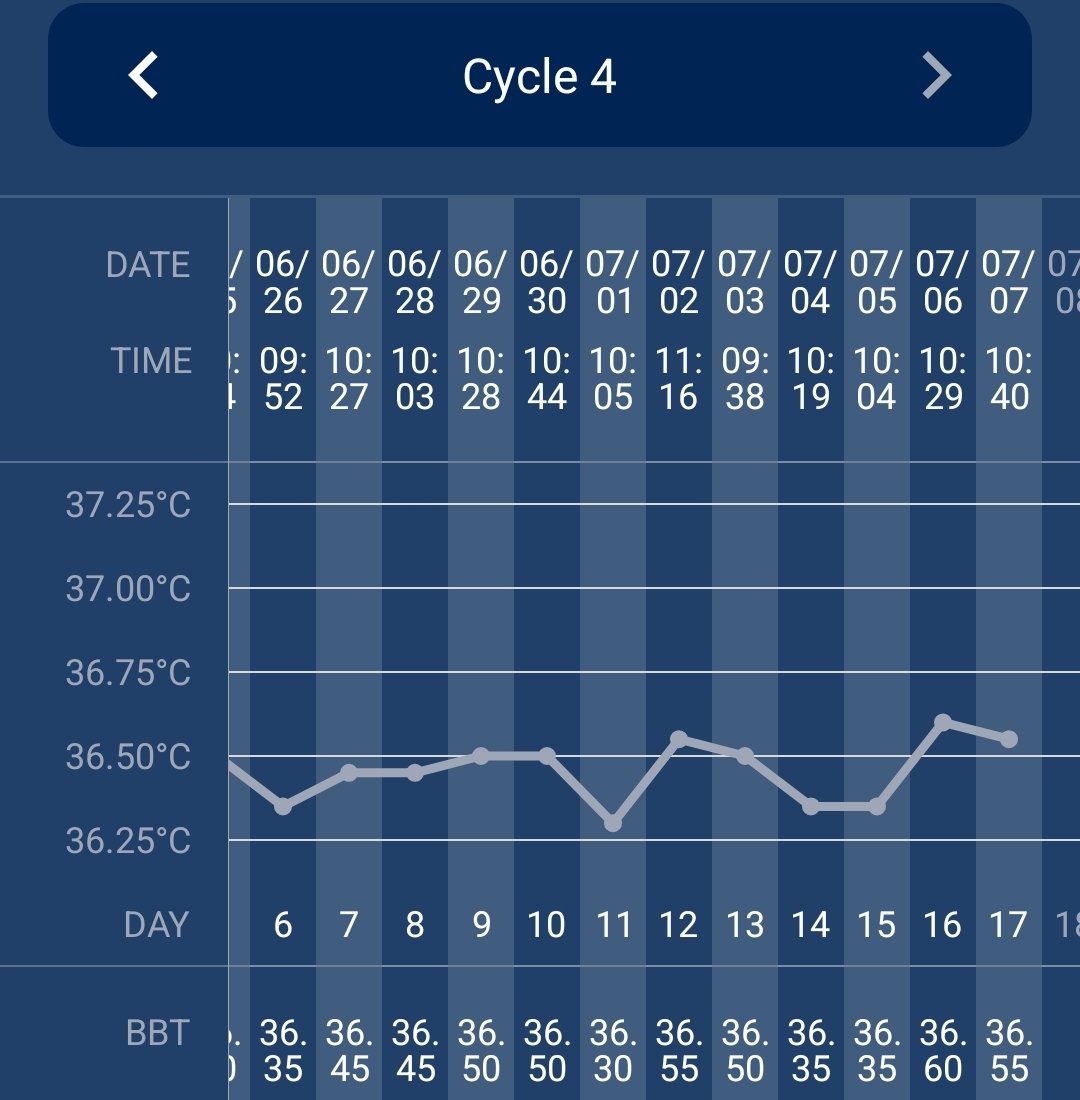This screenshot has width=1080, height=1100.
Task: Select the 07/01 date column header
Action: coord(613,283)
